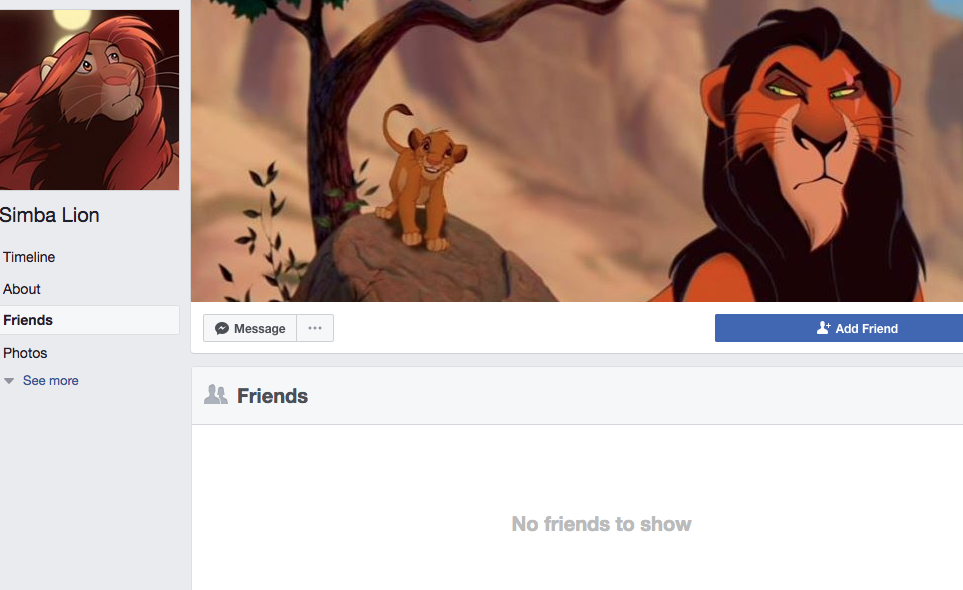Click the Simba Lion profile name
963x590 pixels.
click(49, 215)
